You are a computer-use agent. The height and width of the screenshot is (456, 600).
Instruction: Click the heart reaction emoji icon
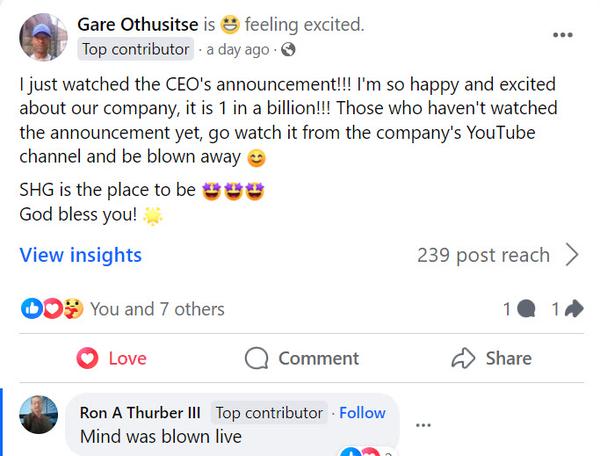click(51, 309)
